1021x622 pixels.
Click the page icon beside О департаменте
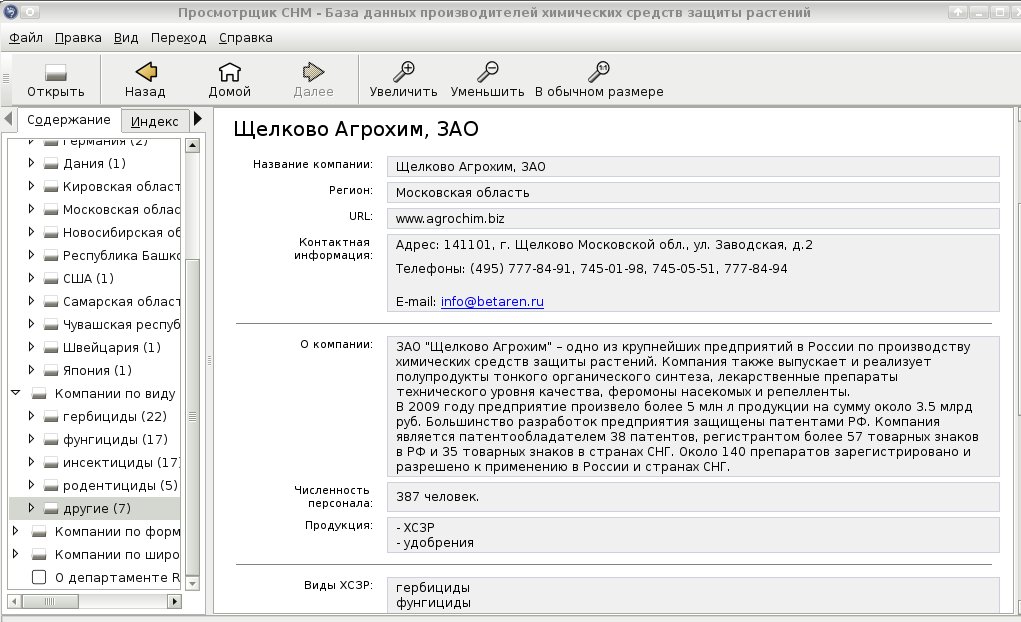click(39, 577)
